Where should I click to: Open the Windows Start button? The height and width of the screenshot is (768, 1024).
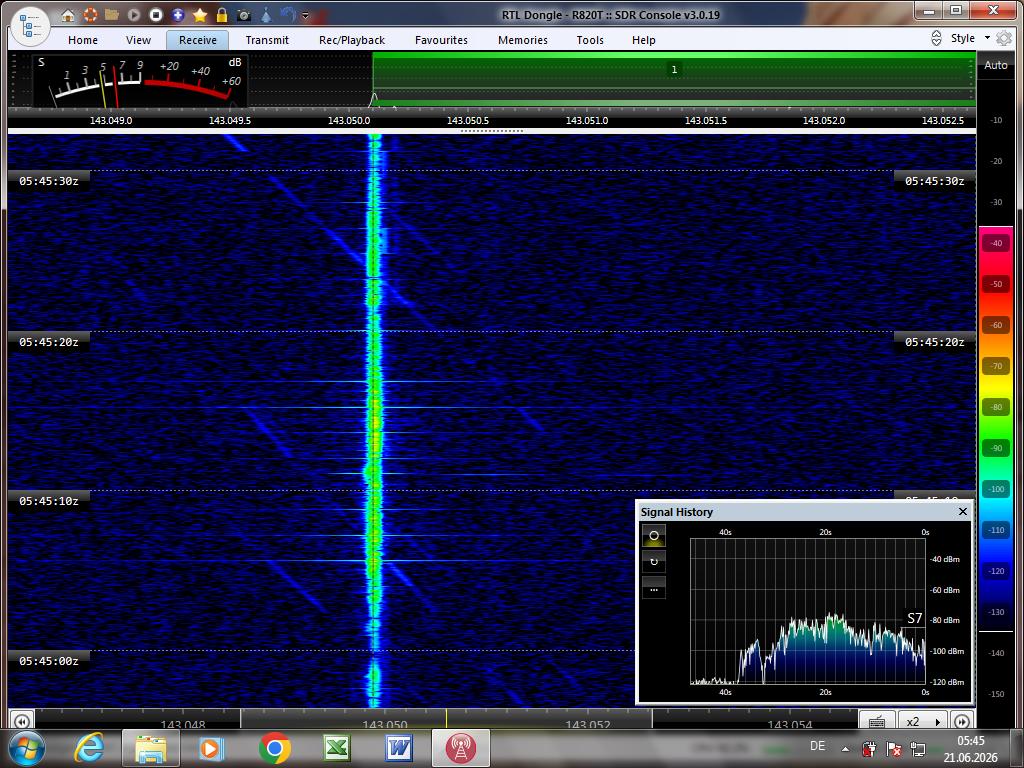25,748
